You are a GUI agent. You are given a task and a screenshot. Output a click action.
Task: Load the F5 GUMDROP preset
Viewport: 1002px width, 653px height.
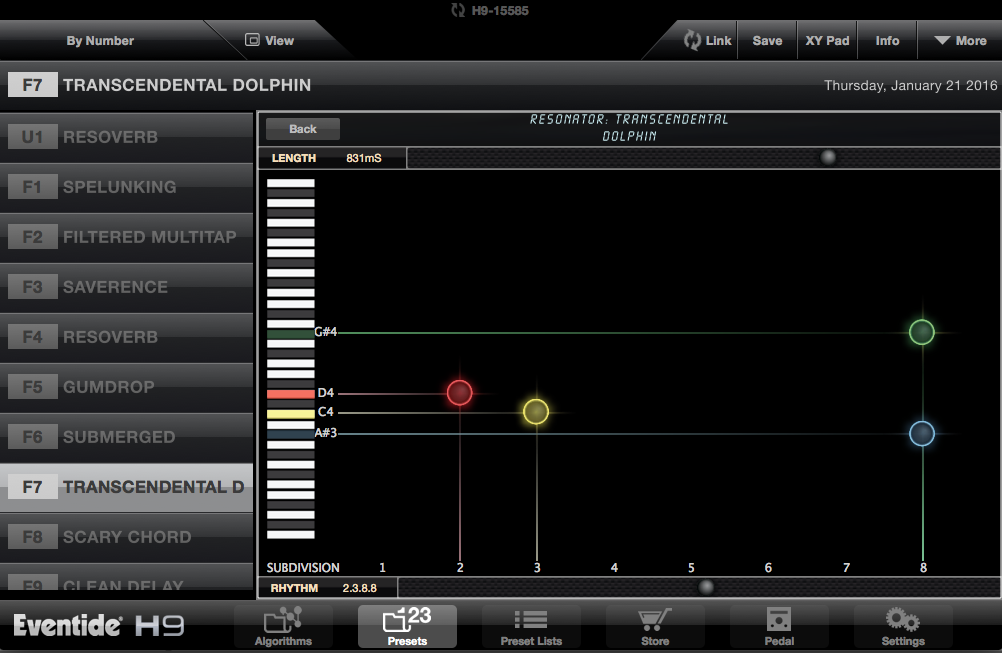click(126, 387)
